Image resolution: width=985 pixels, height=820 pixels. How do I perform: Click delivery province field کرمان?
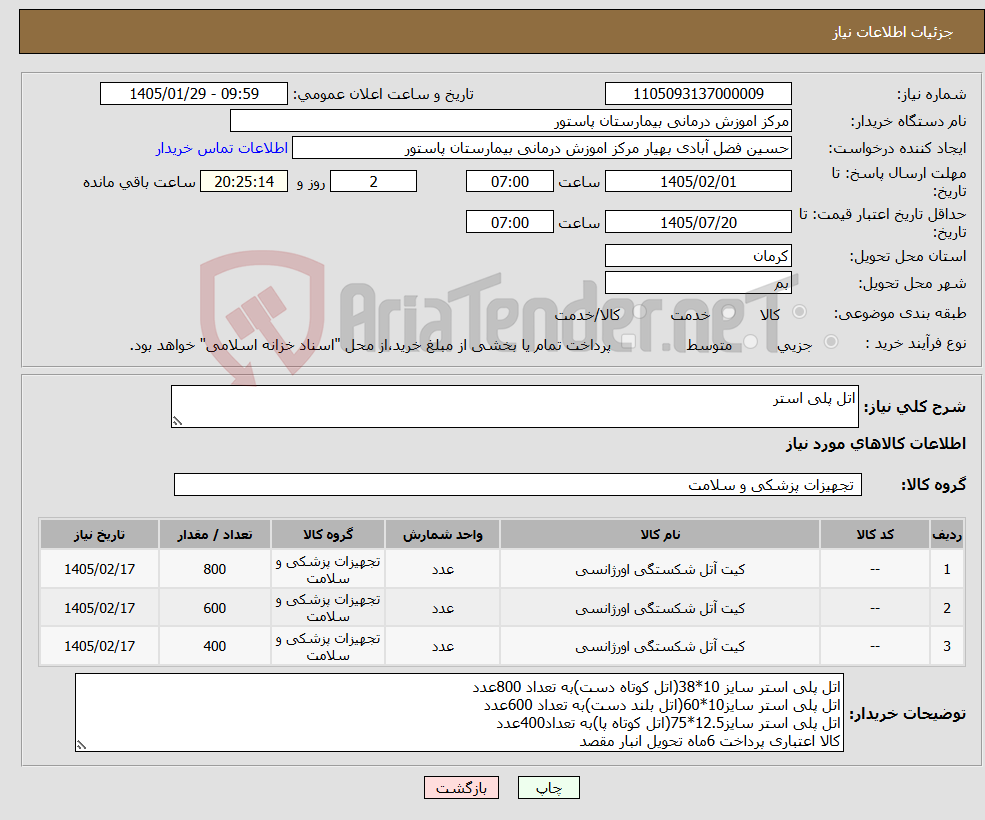click(698, 256)
